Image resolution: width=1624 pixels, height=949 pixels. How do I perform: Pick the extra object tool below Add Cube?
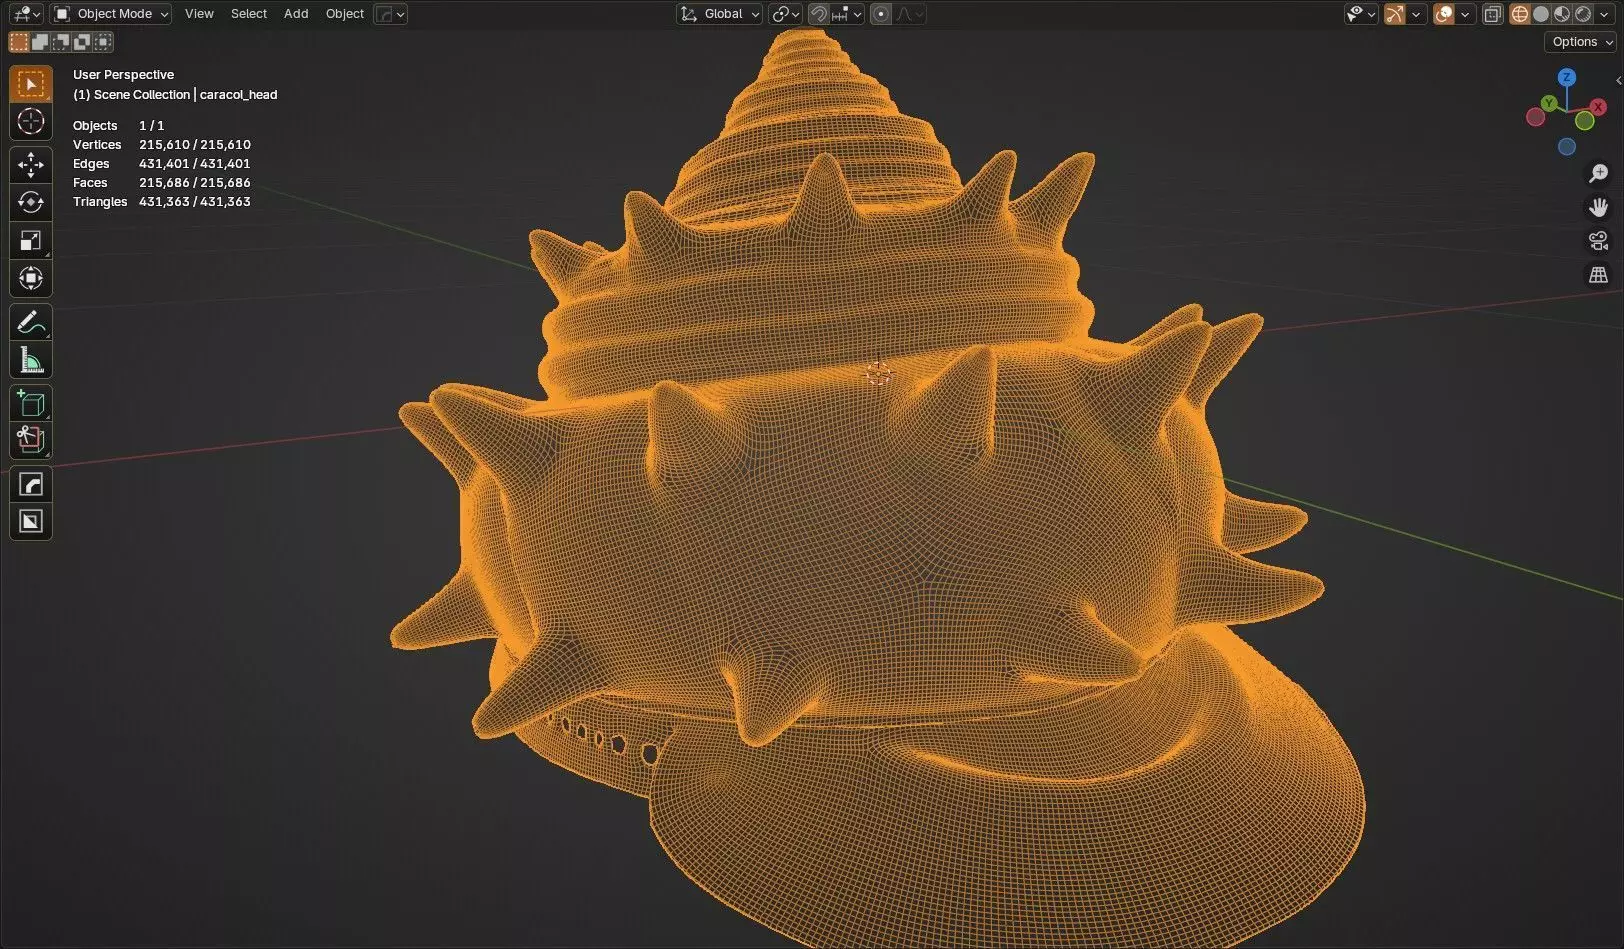(31, 440)
